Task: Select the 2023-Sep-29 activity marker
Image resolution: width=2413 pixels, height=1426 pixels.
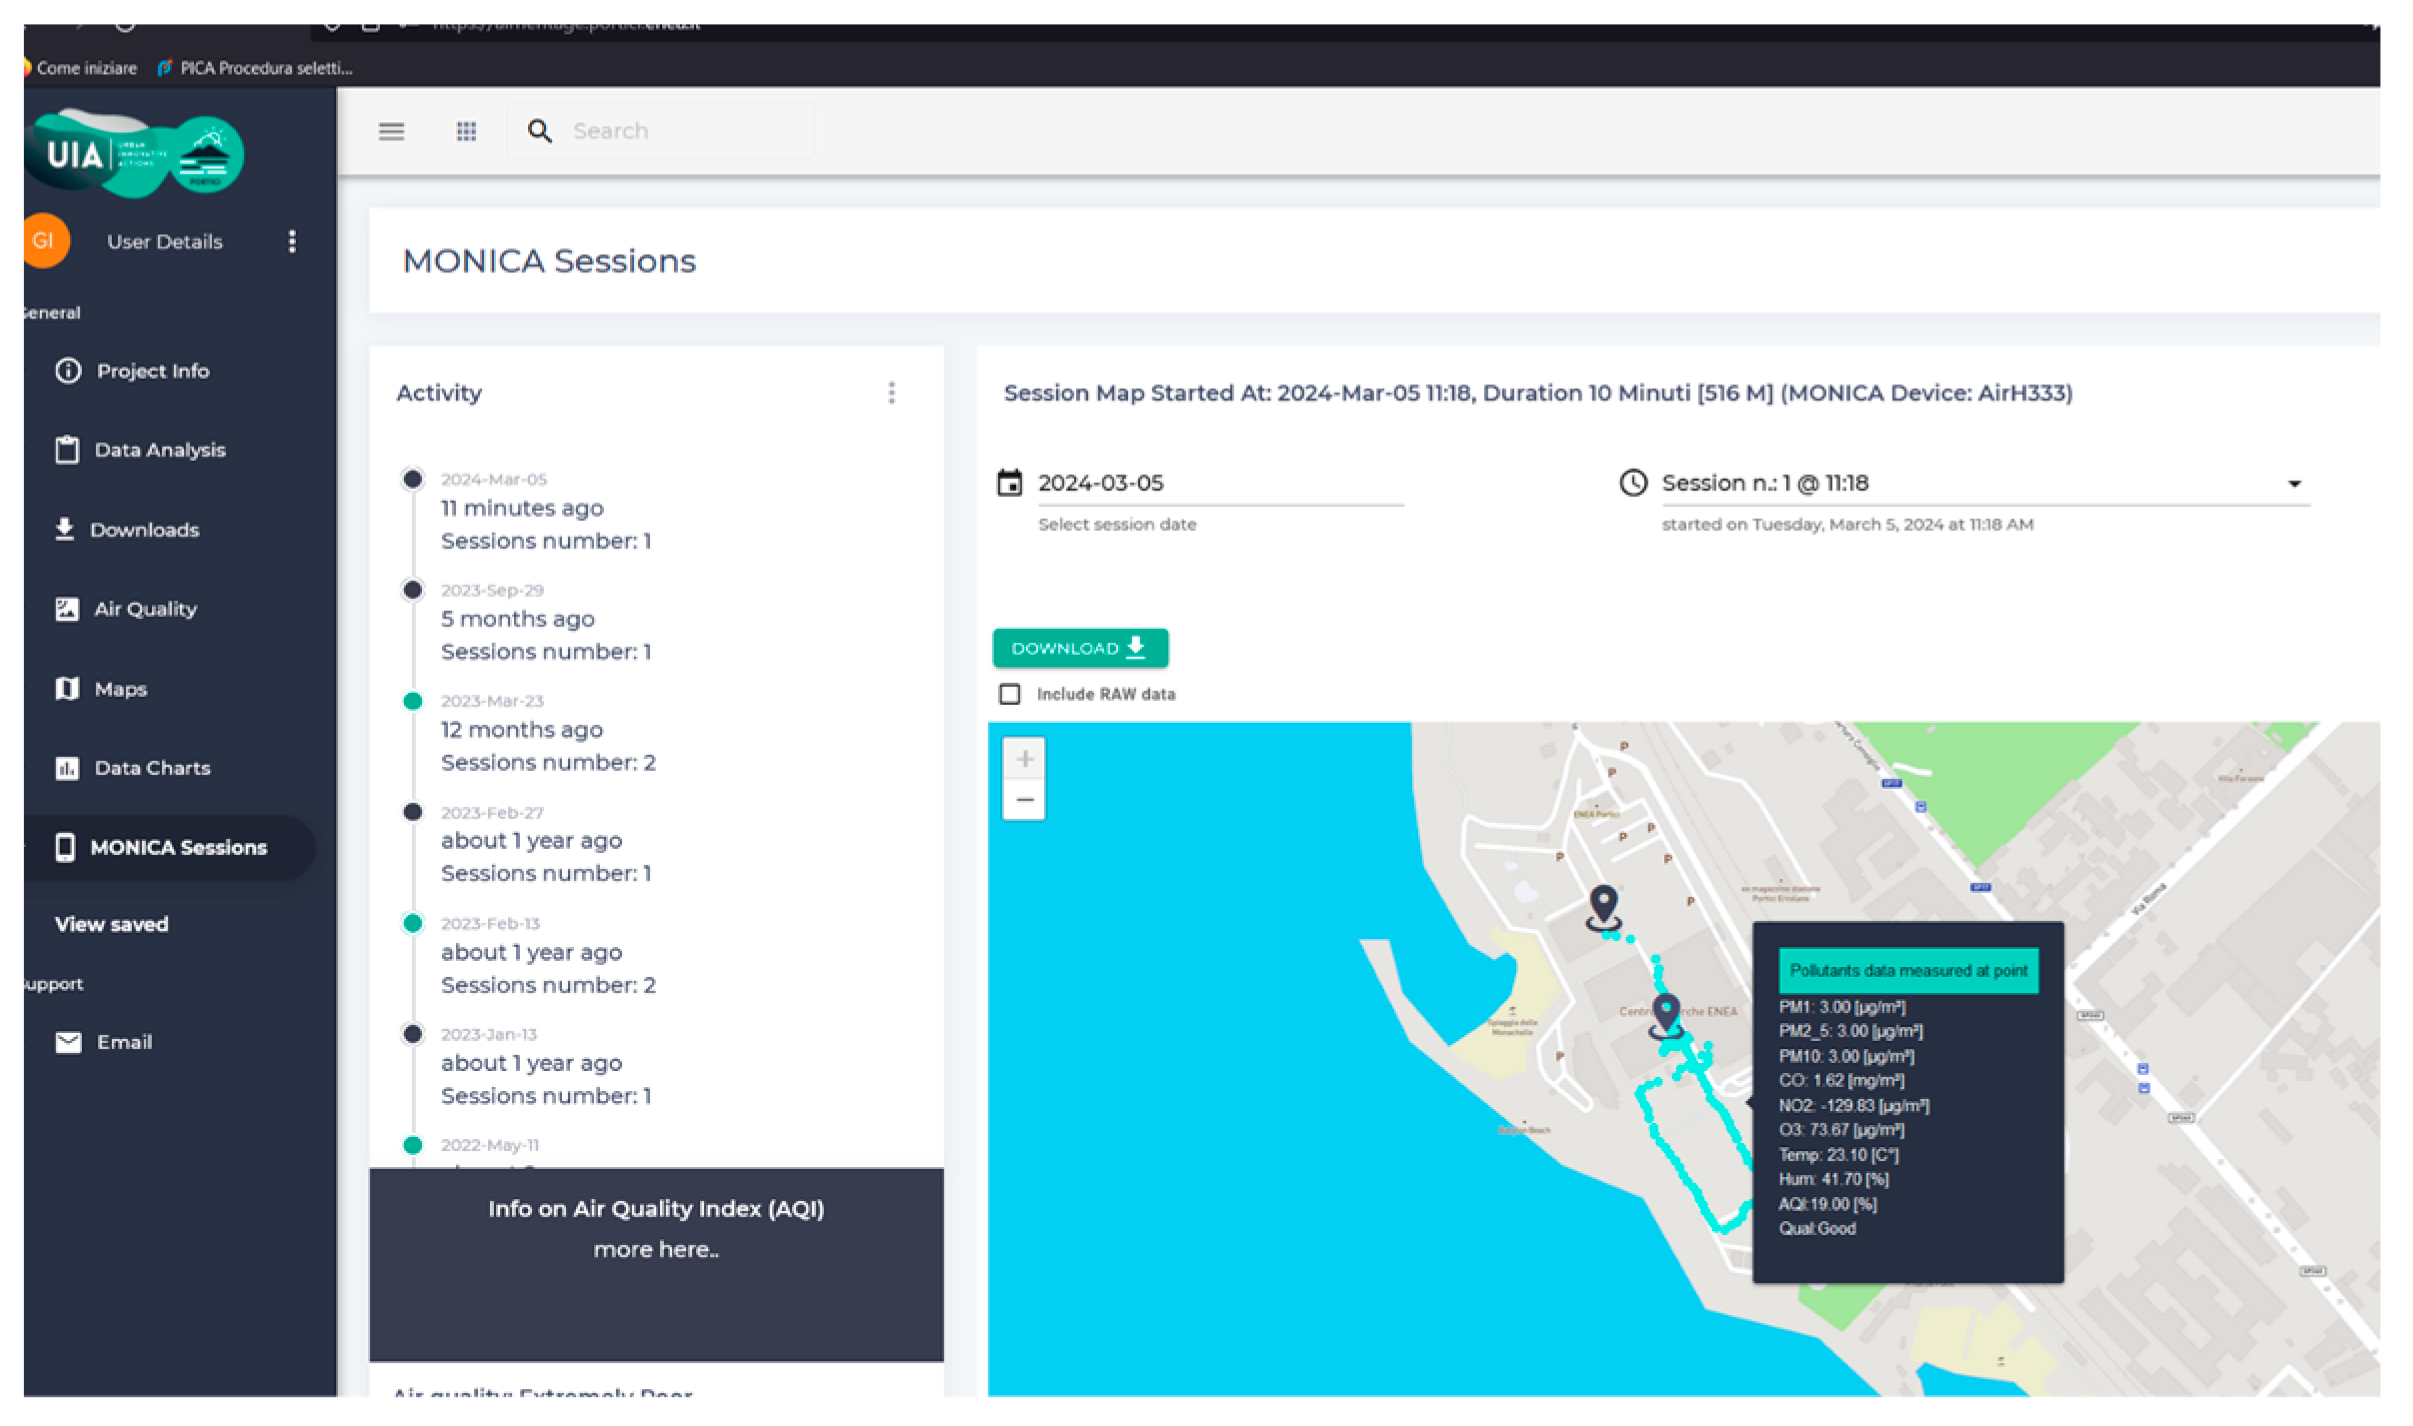Action: (x=413, y=590)
